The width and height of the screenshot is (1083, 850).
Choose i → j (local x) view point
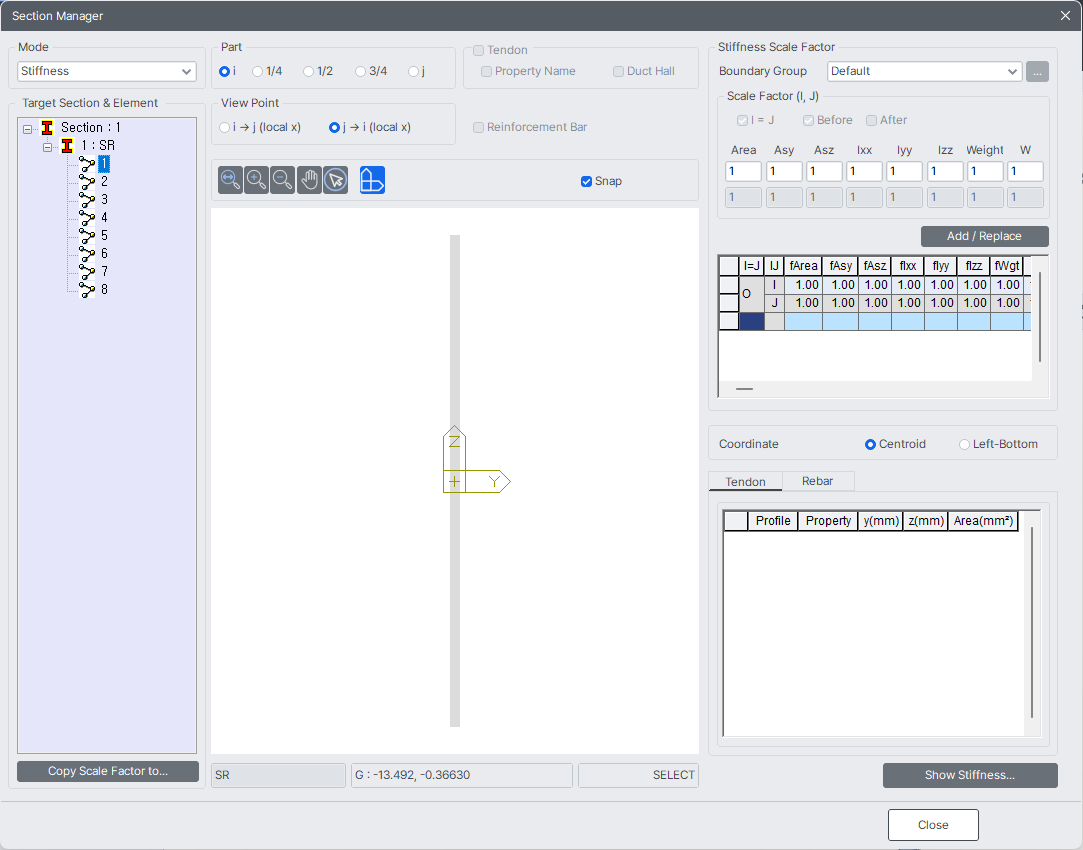coord(224,128)
